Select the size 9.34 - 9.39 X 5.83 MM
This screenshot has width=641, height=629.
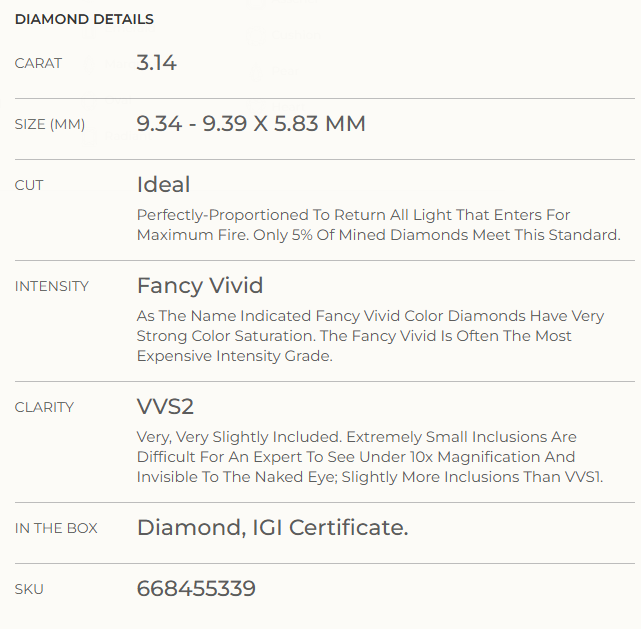pyautogui.click(x=251, y=123)
